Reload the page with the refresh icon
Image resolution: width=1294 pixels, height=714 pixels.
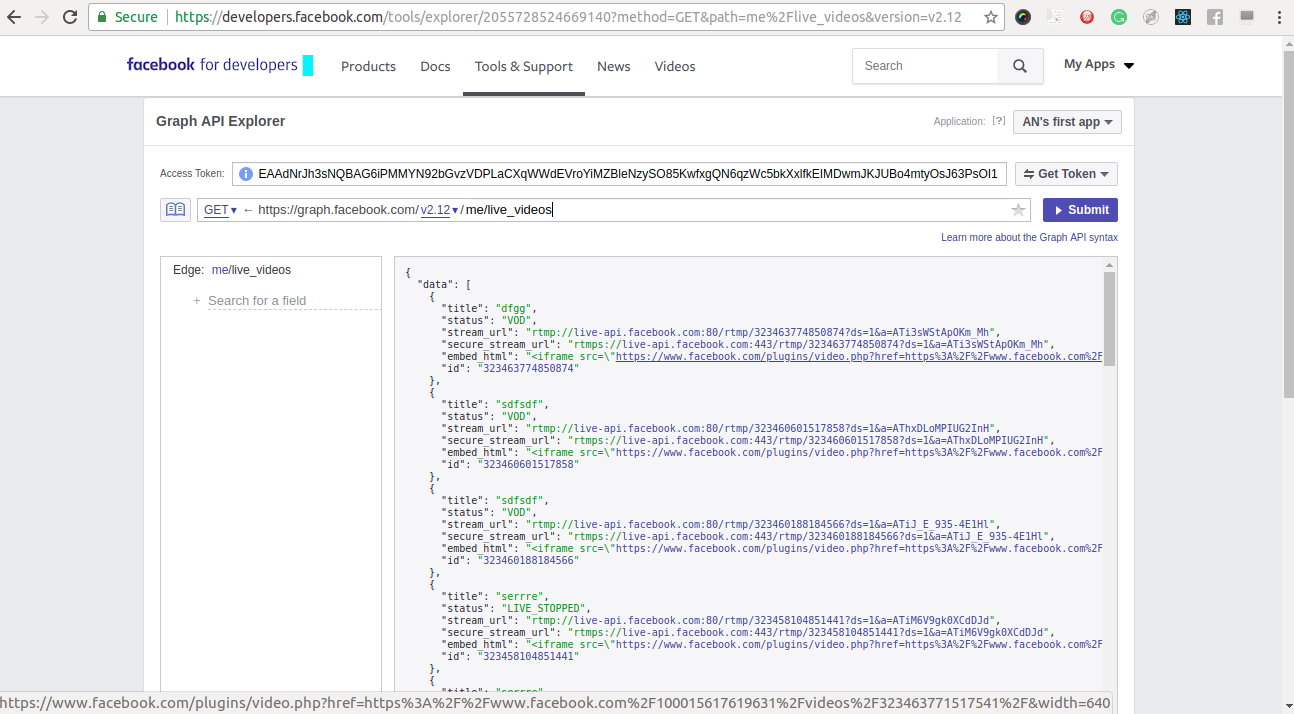coord(70,17)
